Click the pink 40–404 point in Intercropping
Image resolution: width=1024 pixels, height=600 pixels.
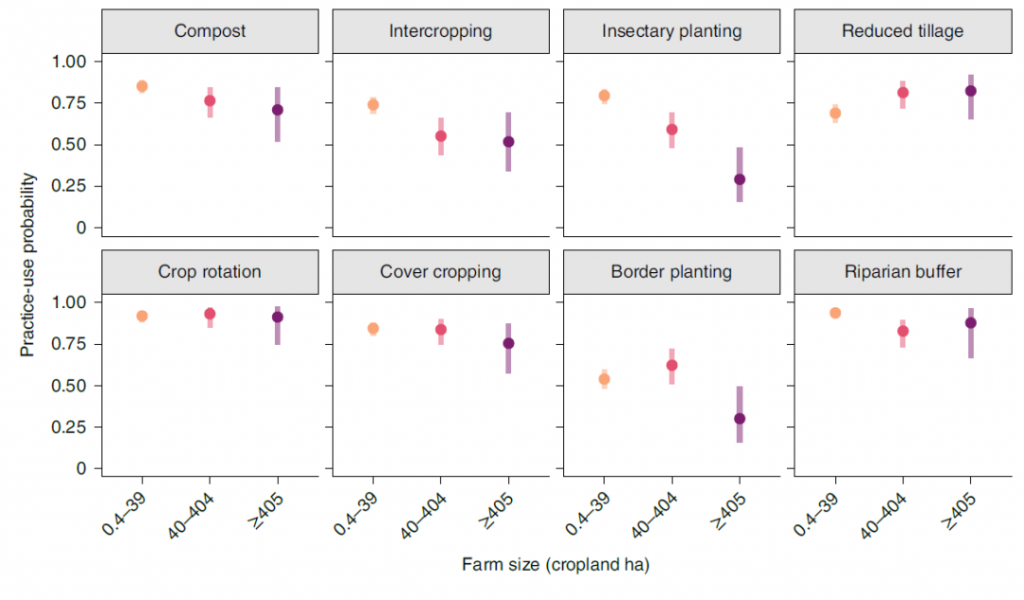click(x=440, y=136)
